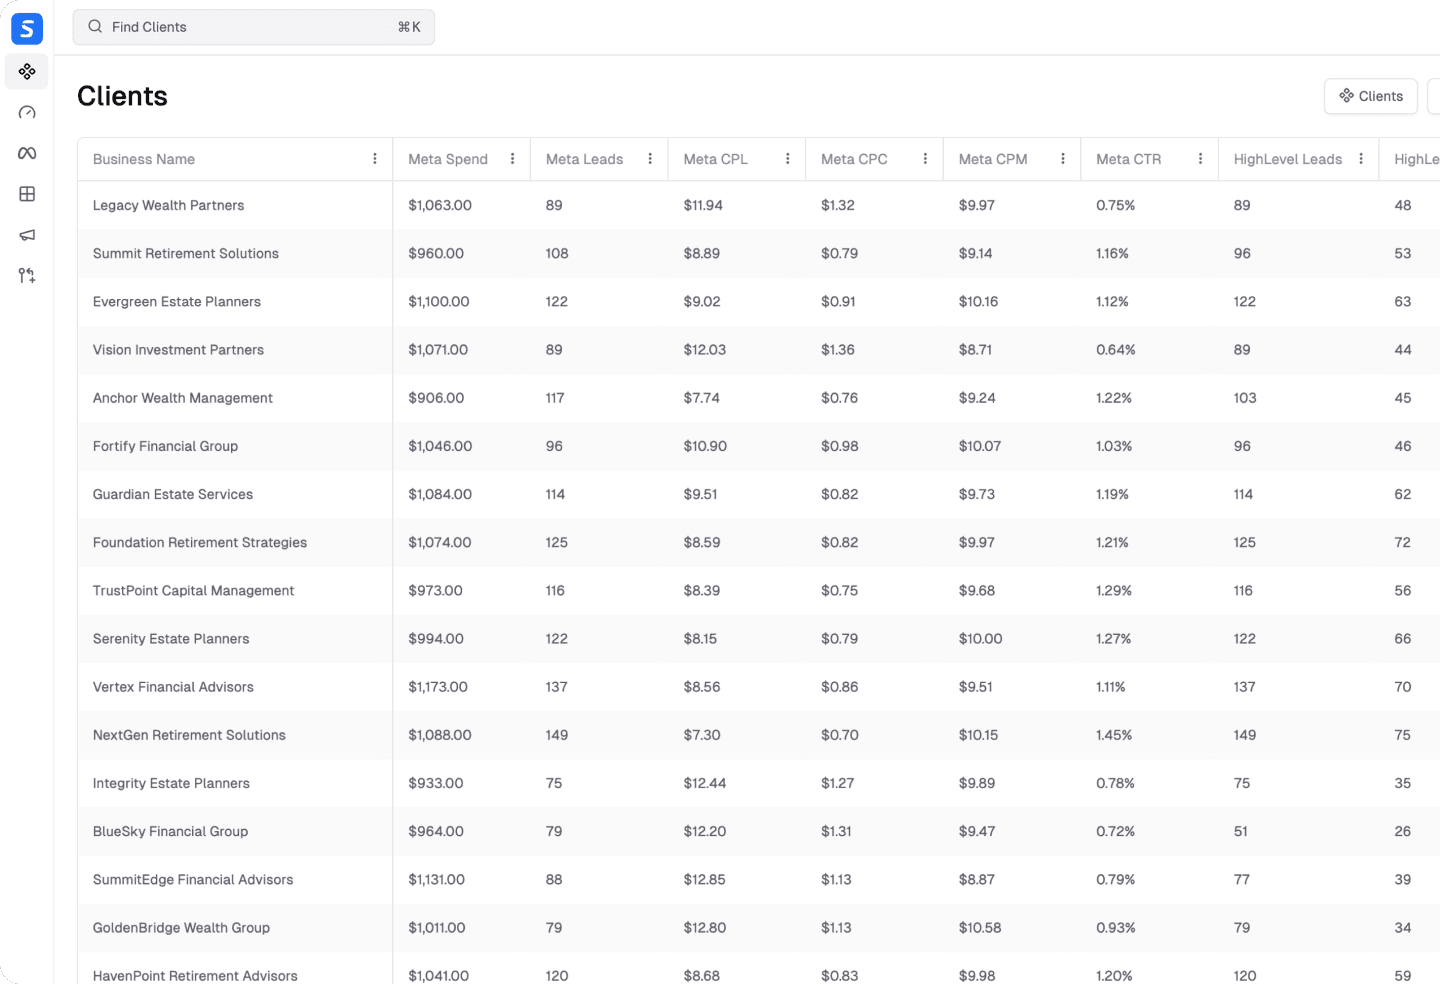The image size is (1440, 984).
Task: Select the megaphone campaigns icon
Action: tap(26, 235)
